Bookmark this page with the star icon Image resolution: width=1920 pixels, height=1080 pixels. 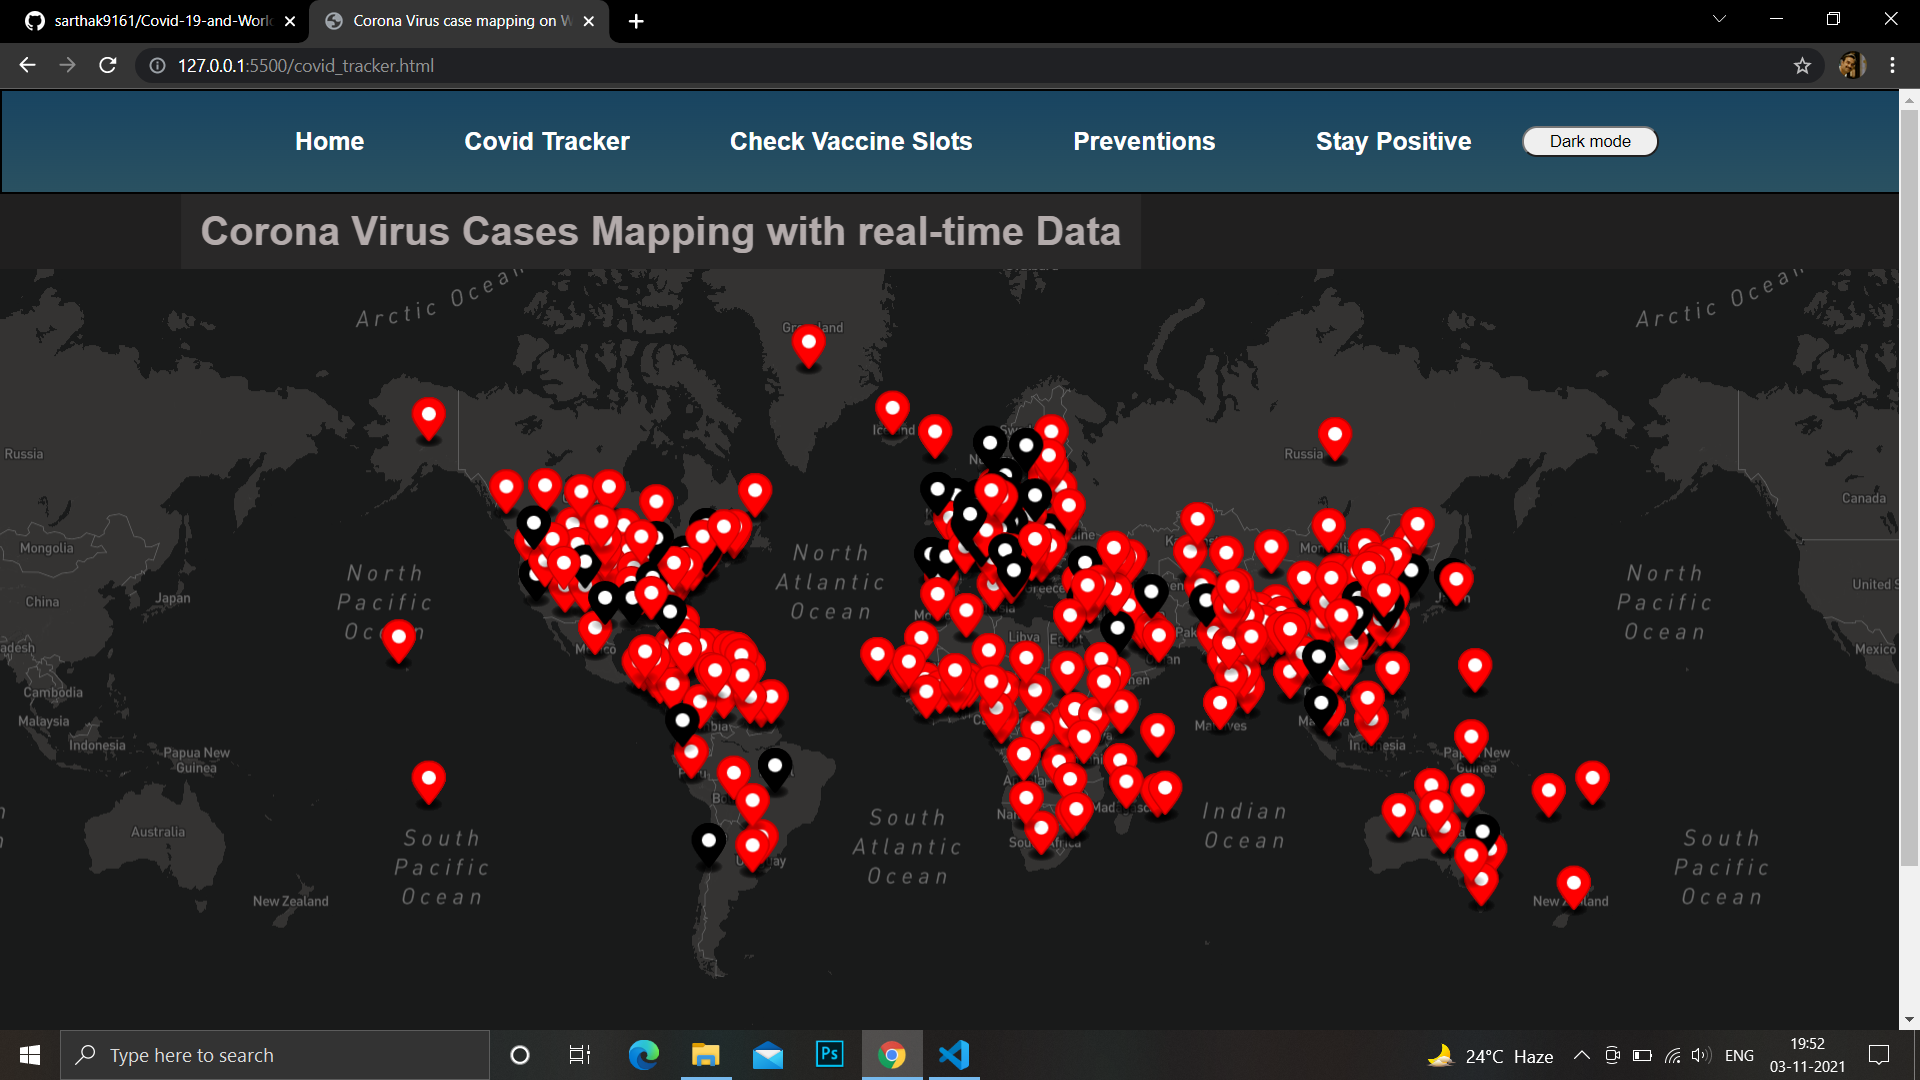pyautogui.click(x=1802, y=66)
